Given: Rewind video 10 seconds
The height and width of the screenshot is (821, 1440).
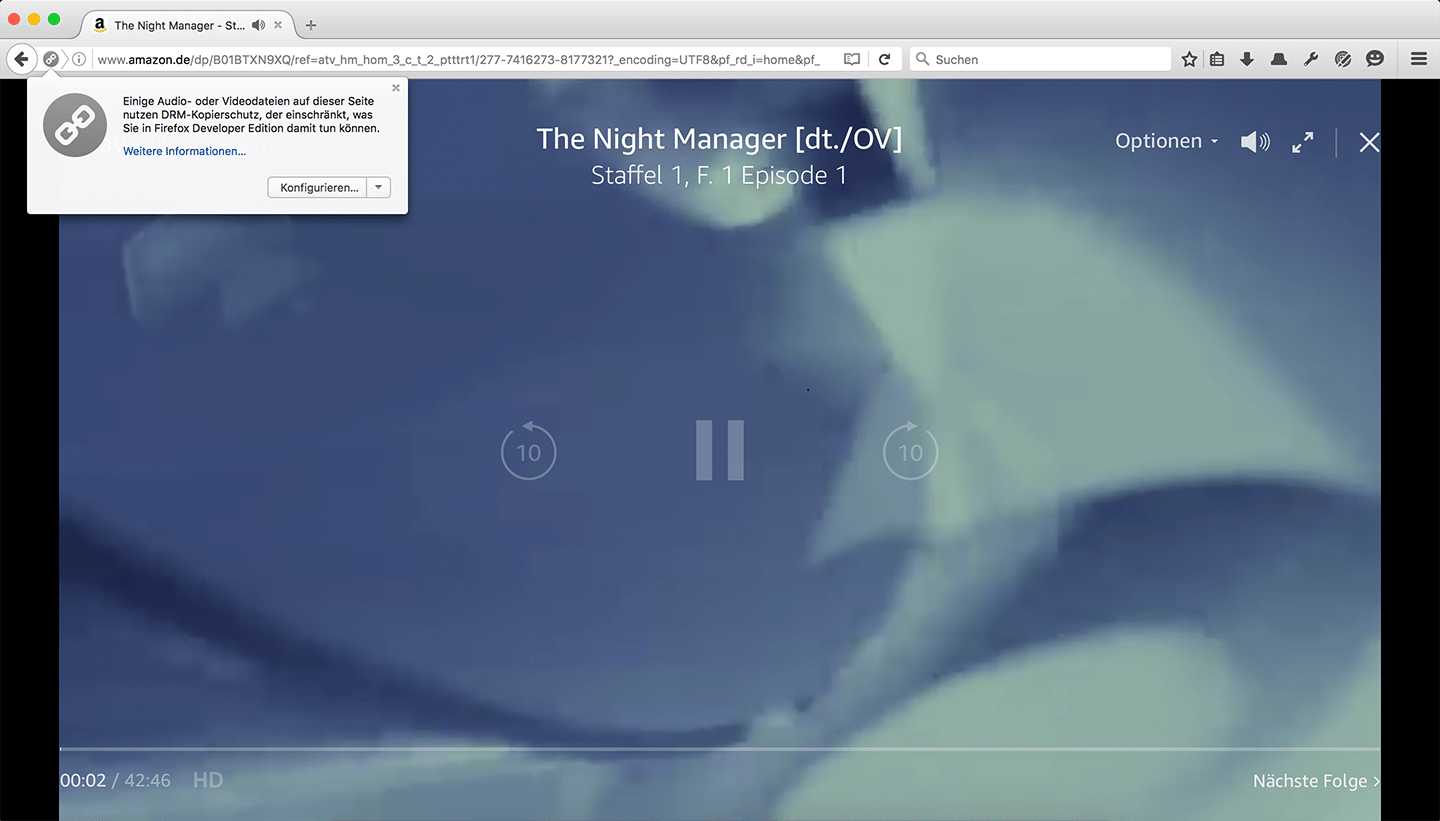Looking at the screenshot, I should click(x=528, y=451).
